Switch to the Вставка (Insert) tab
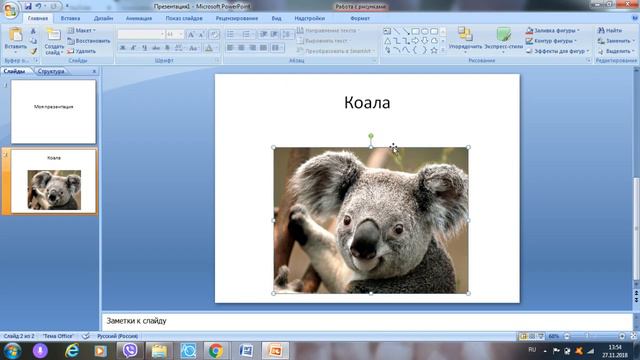The image size is (640, 360). click(70, 18)
